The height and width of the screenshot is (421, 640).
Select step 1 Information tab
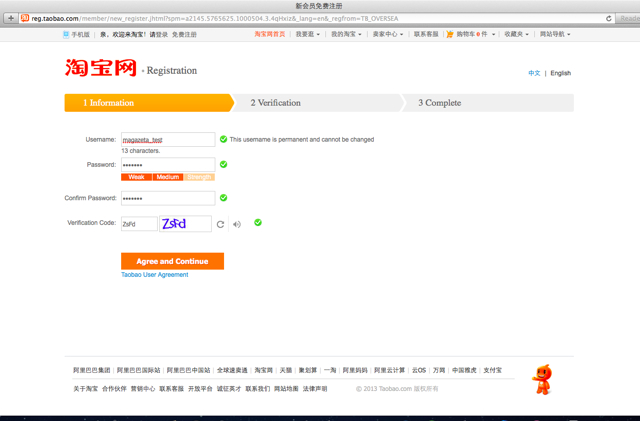pyautogui.click(x=149, y=103)
